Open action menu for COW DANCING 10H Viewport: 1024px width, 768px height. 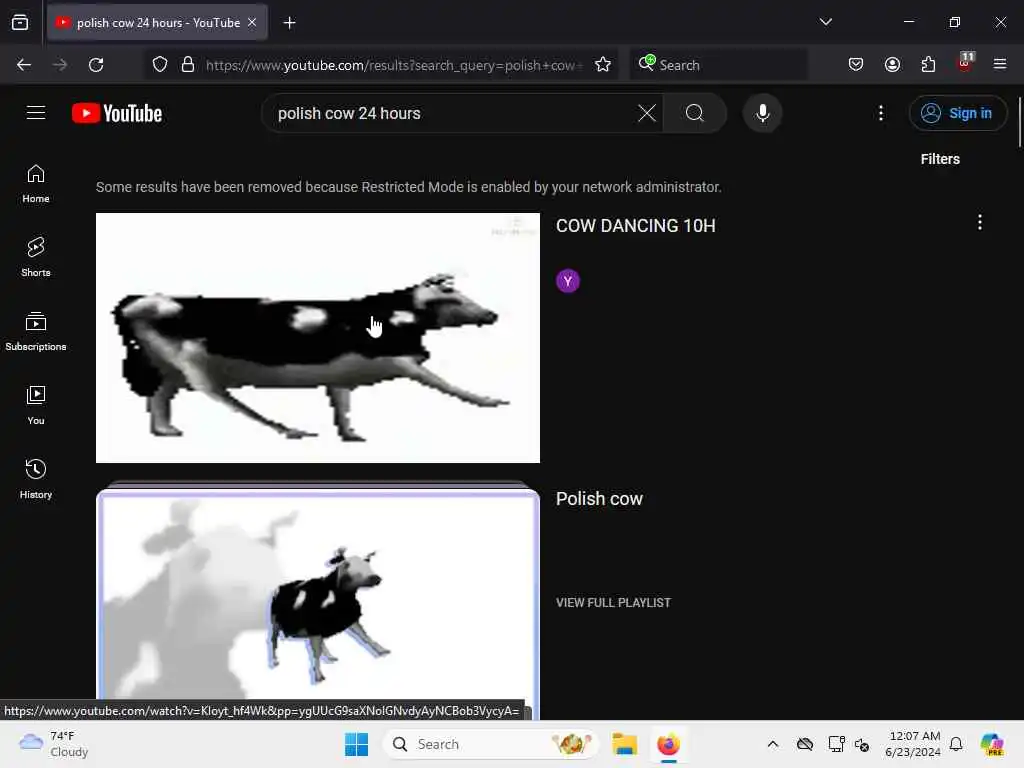pyautogui.click(x=980, y=223)
